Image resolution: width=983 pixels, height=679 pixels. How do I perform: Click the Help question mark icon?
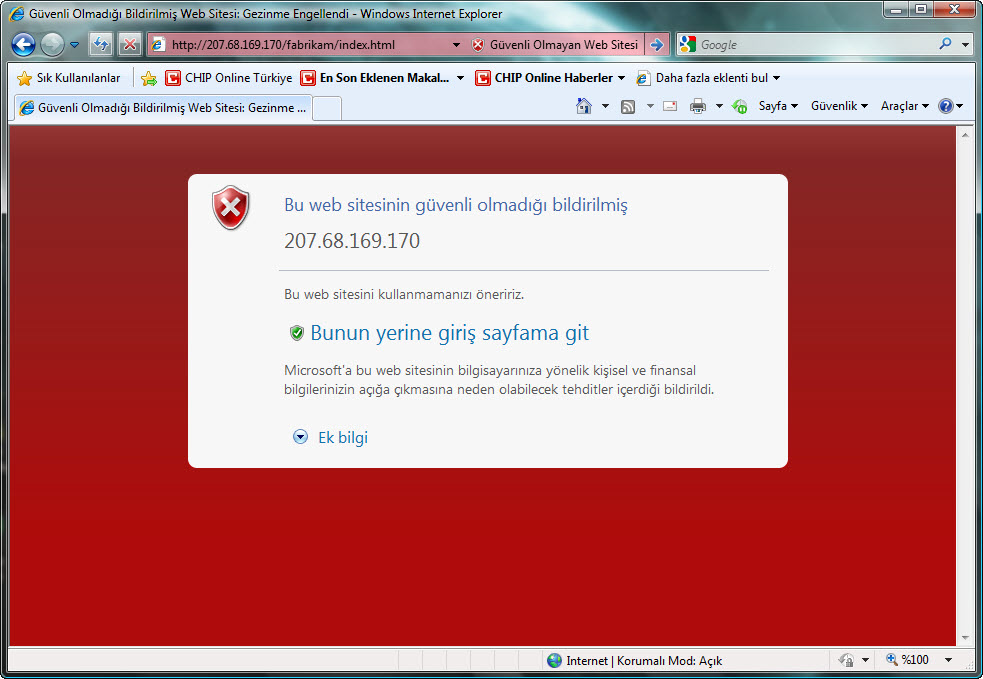point(945,106)
